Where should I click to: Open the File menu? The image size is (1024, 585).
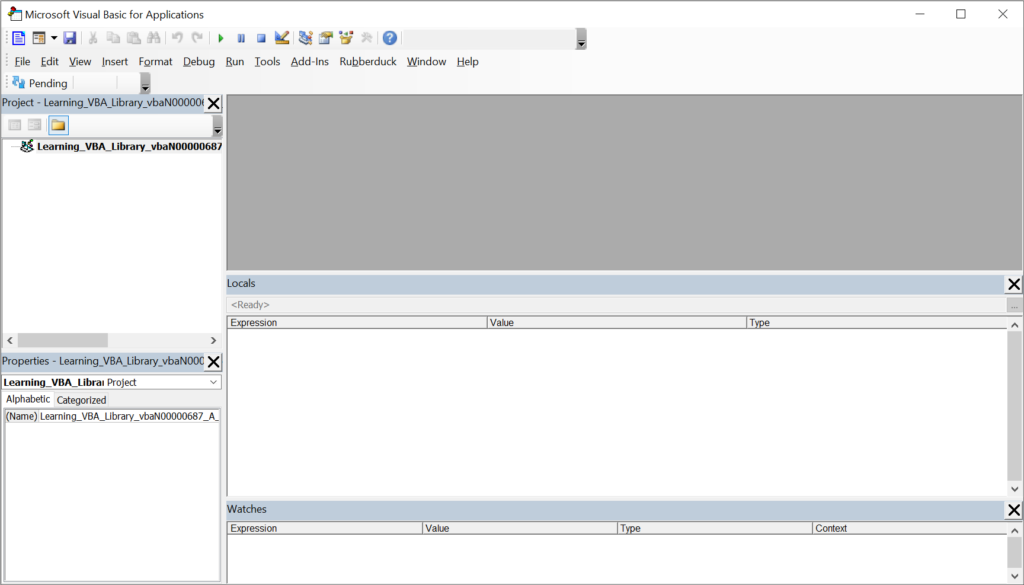coord(22,61)
